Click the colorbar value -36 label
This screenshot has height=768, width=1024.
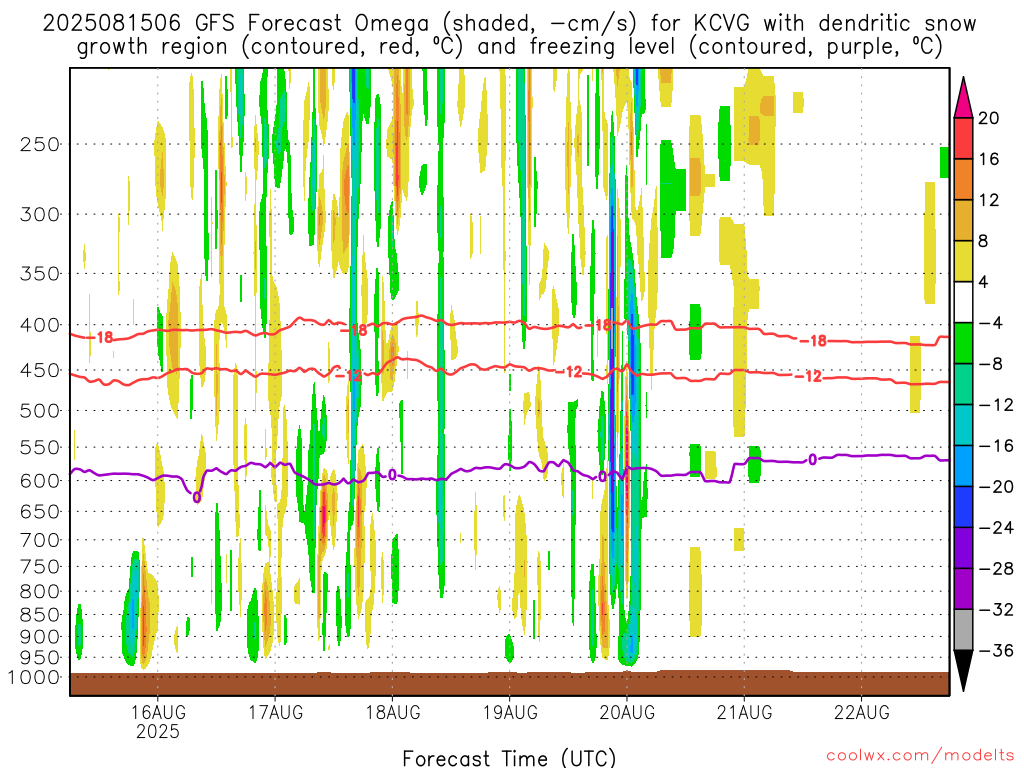tap(995, 650)
